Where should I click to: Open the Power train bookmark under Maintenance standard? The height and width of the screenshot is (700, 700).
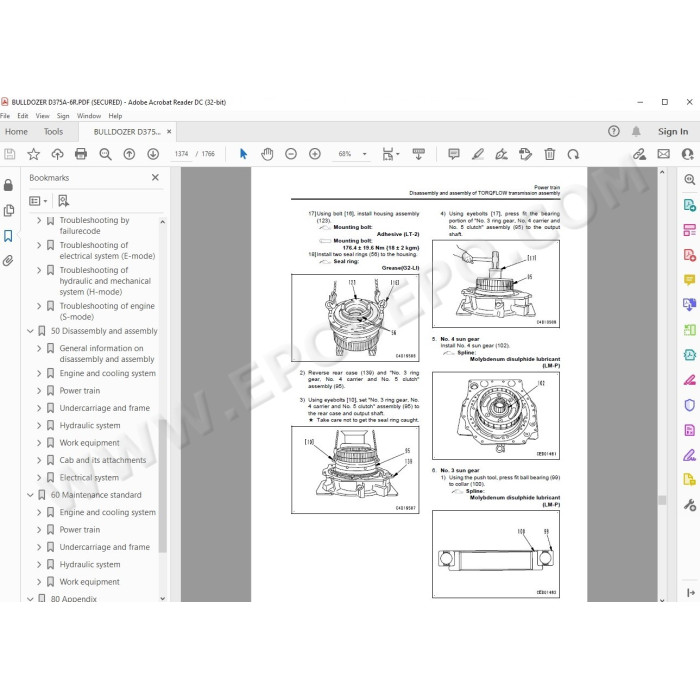pos(80,529)
